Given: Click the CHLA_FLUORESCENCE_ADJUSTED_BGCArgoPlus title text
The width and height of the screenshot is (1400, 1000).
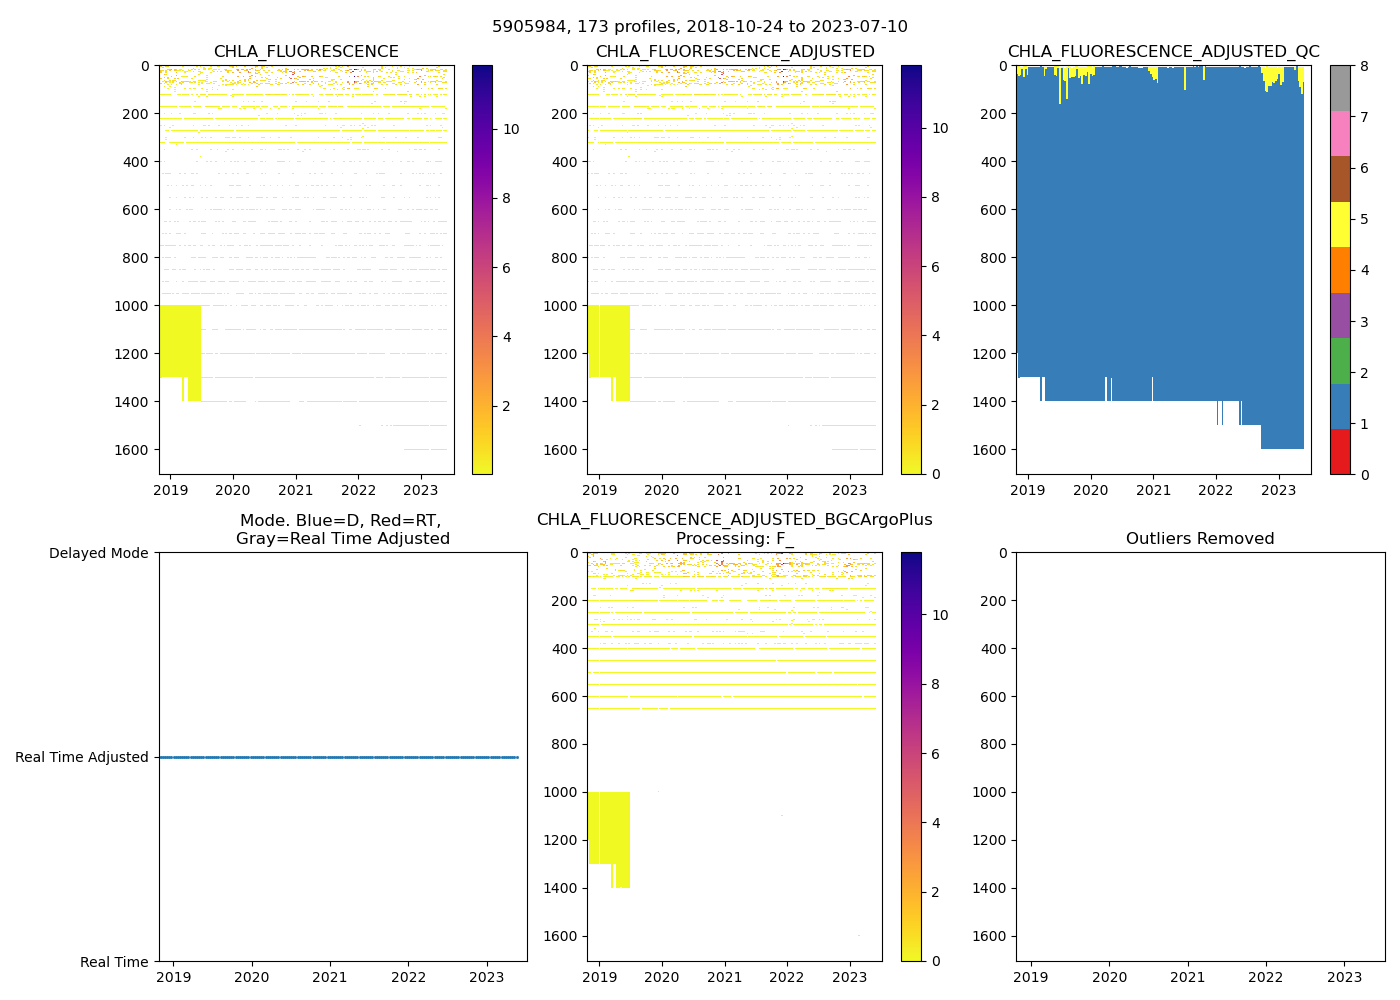Looking at the screenshot, I should [x=734, y=520].
